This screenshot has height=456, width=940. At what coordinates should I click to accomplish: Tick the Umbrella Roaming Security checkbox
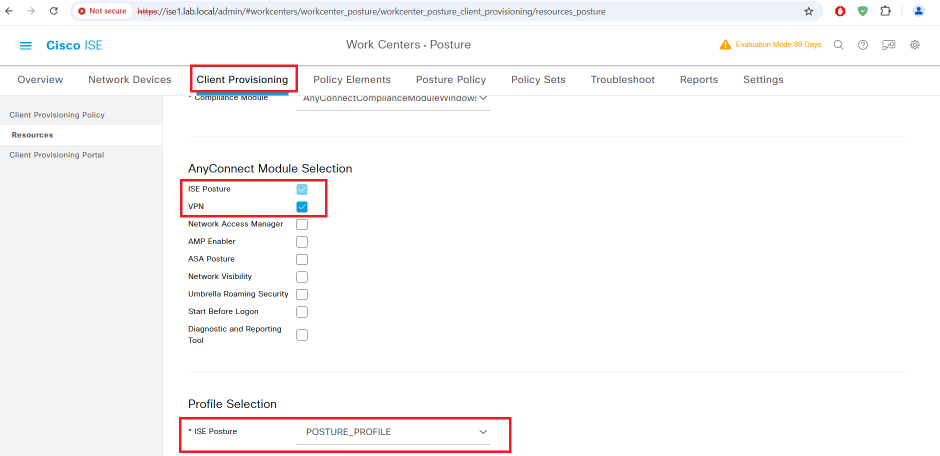(302, 294)
